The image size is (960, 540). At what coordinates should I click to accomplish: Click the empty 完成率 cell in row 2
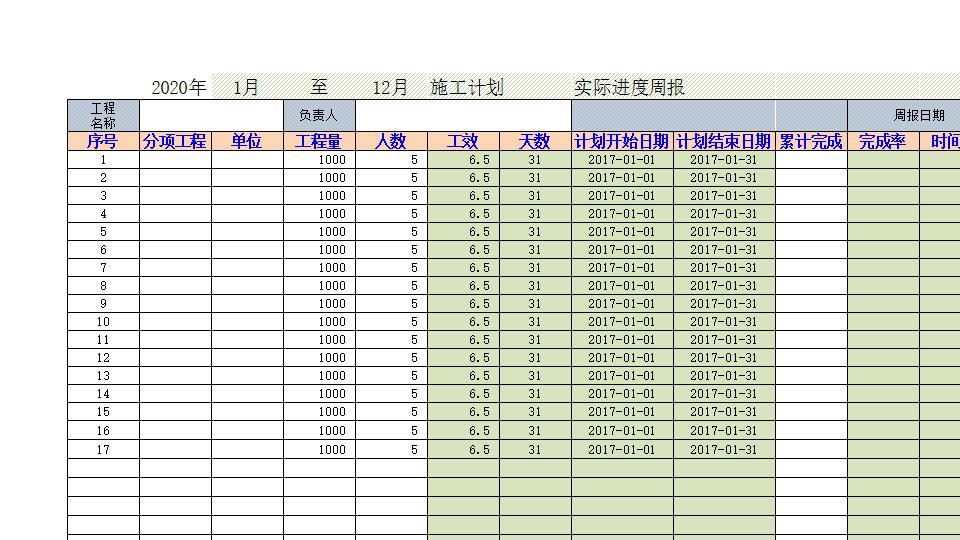[x=883, y=178]
